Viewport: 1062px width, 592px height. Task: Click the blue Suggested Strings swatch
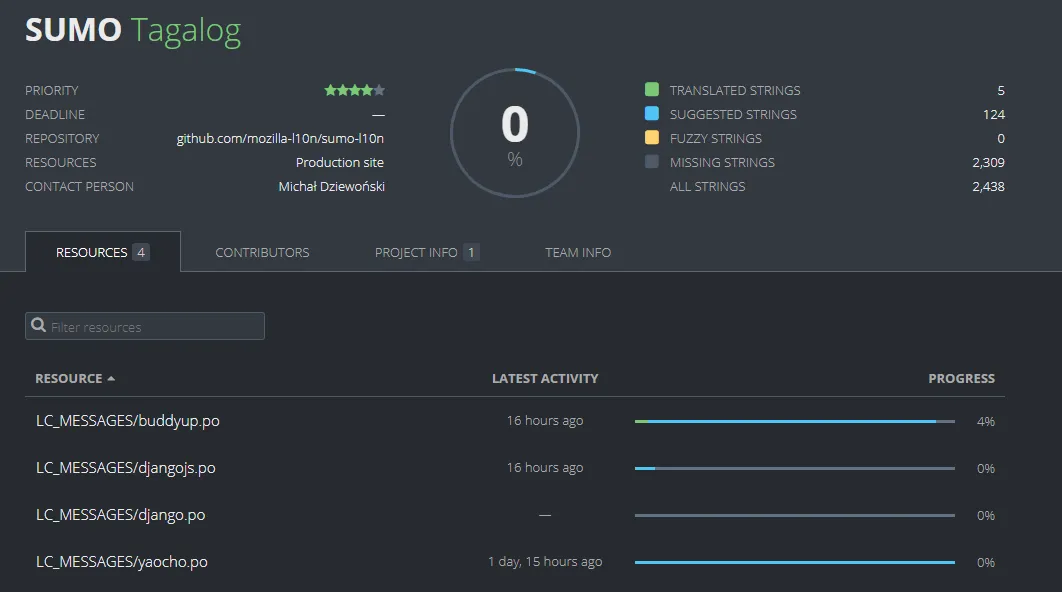[652, 113]
